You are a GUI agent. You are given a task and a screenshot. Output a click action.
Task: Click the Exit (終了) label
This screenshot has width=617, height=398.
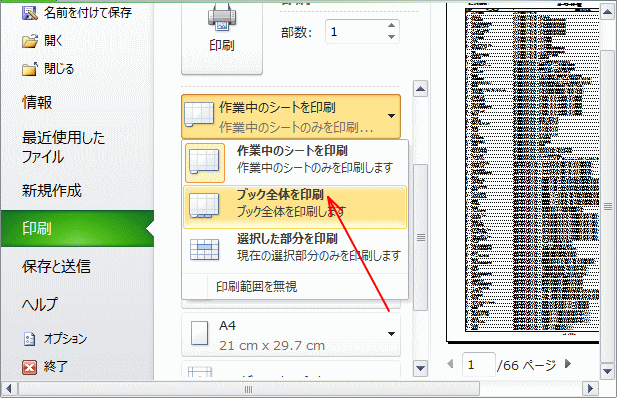56,367
